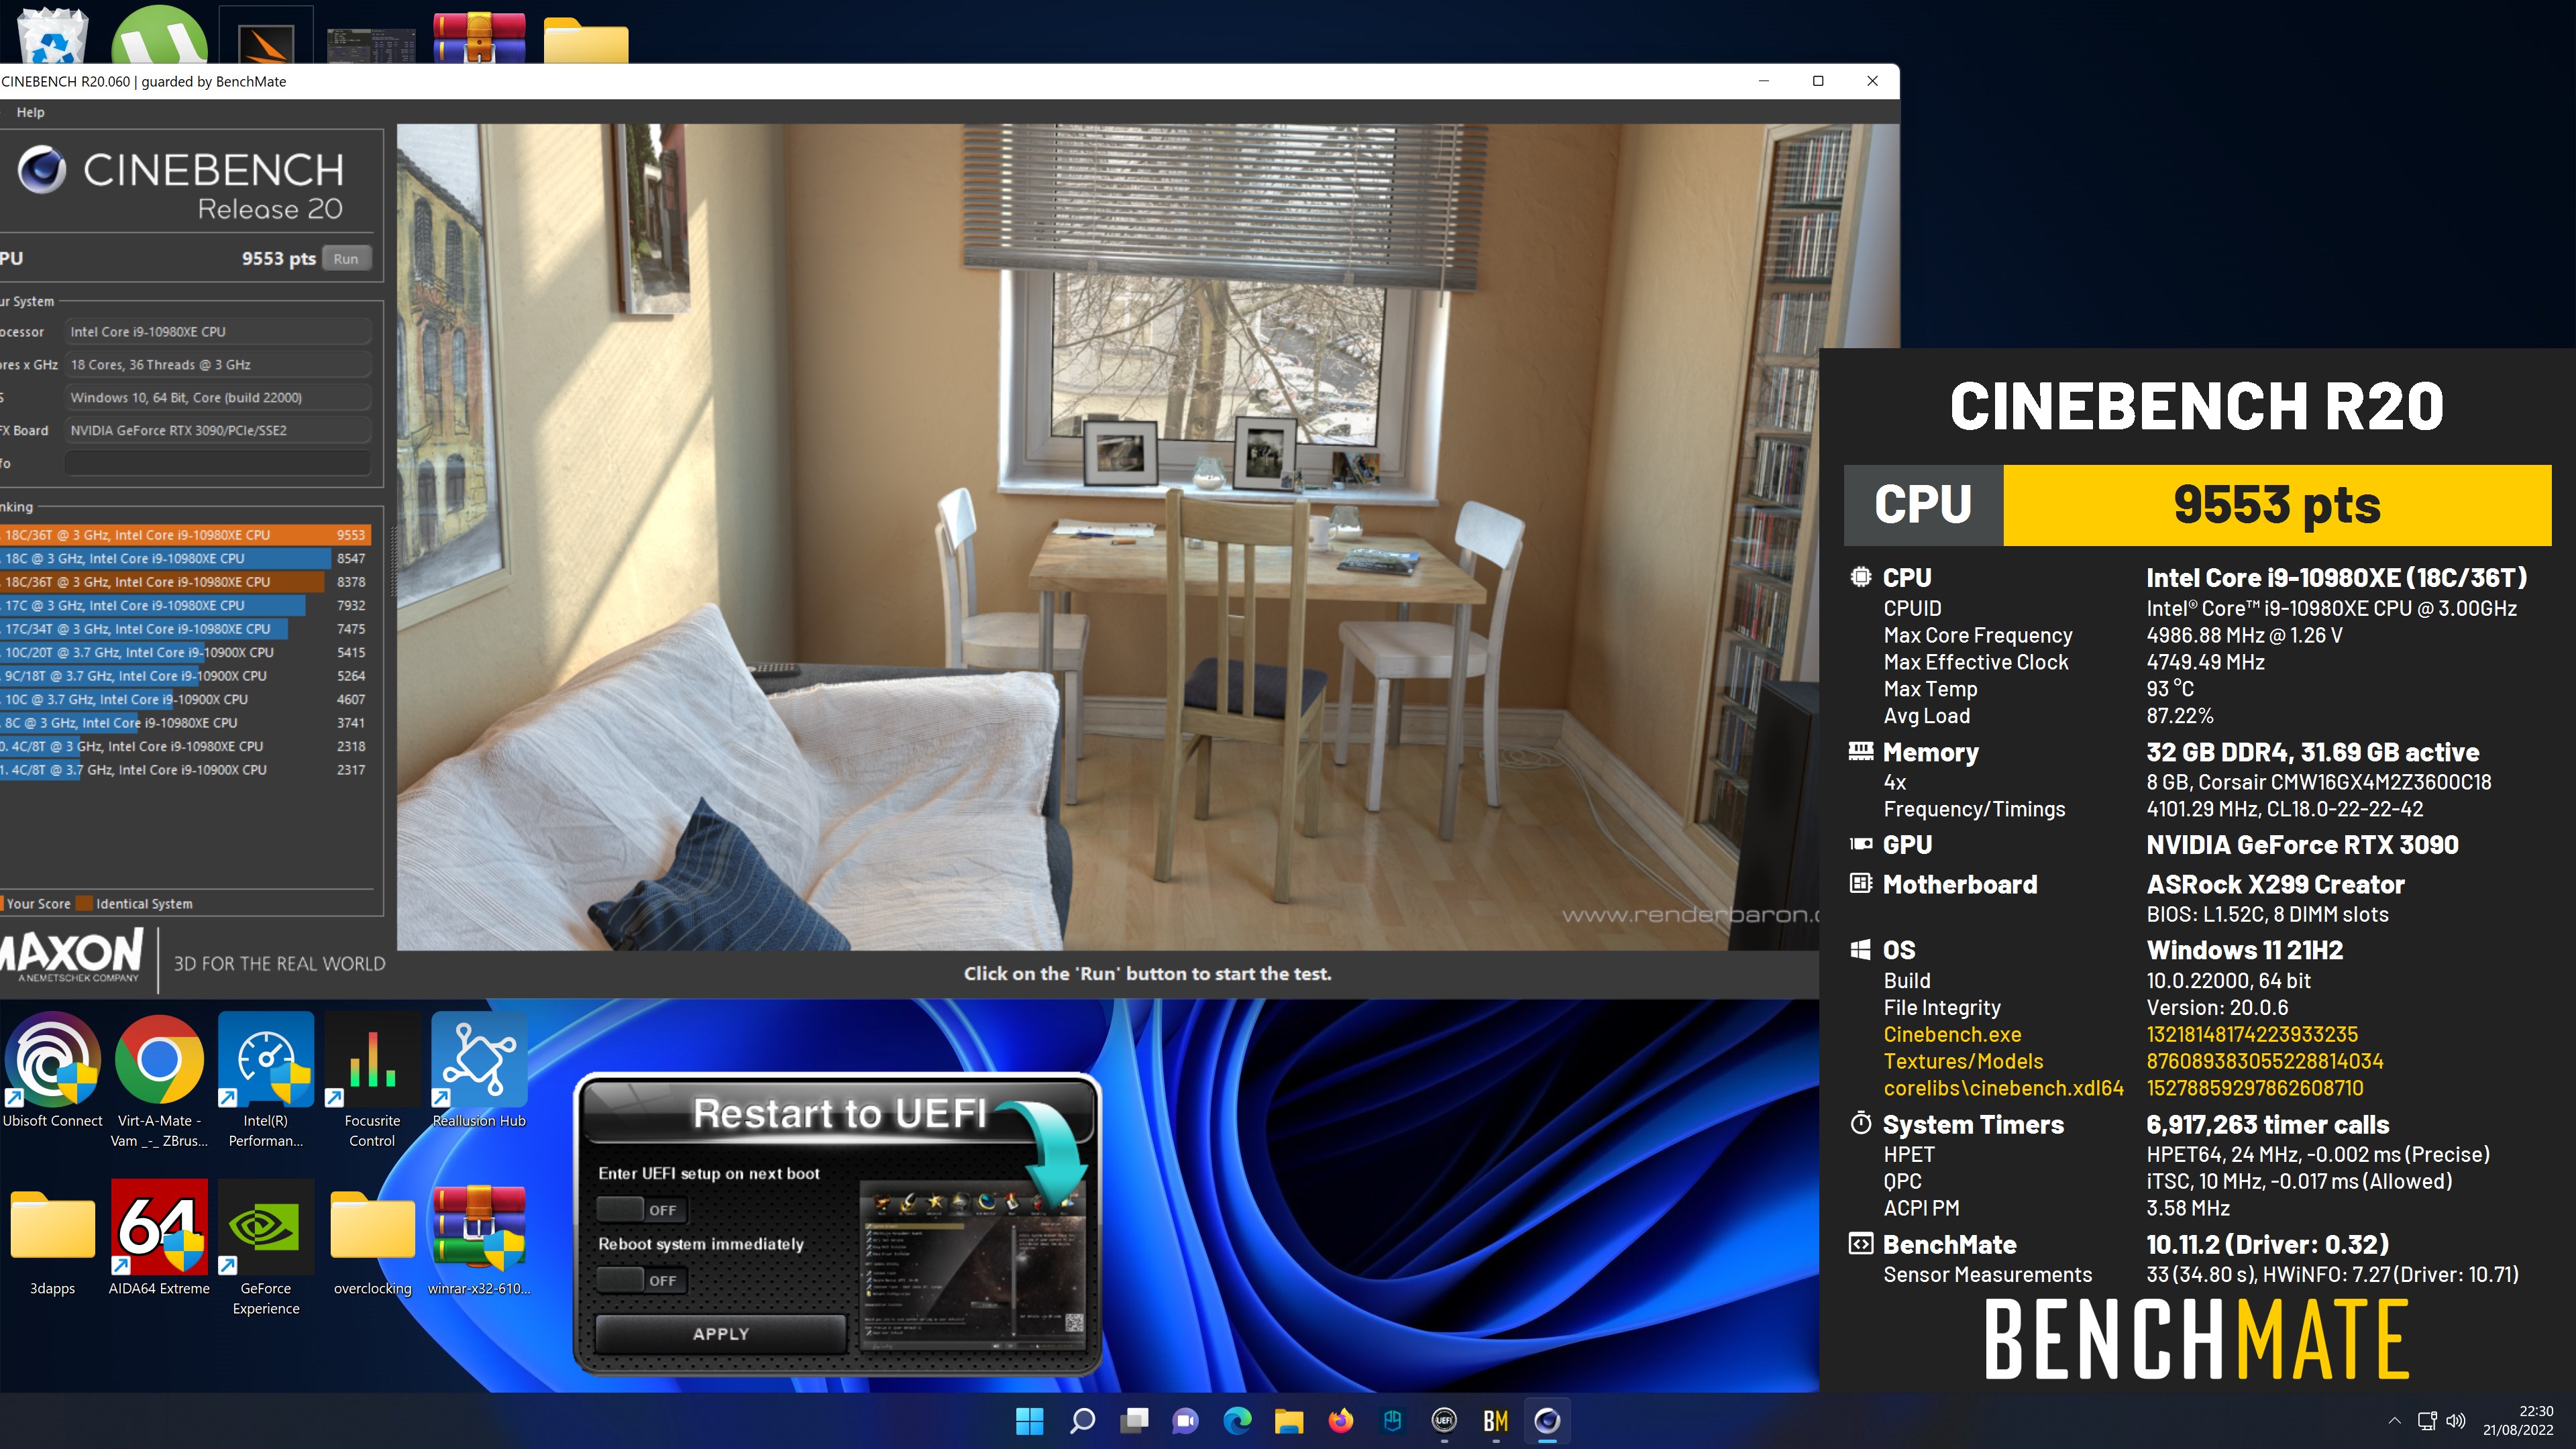
Task: Select ranking row with score 8378
Action: [185, 582]
